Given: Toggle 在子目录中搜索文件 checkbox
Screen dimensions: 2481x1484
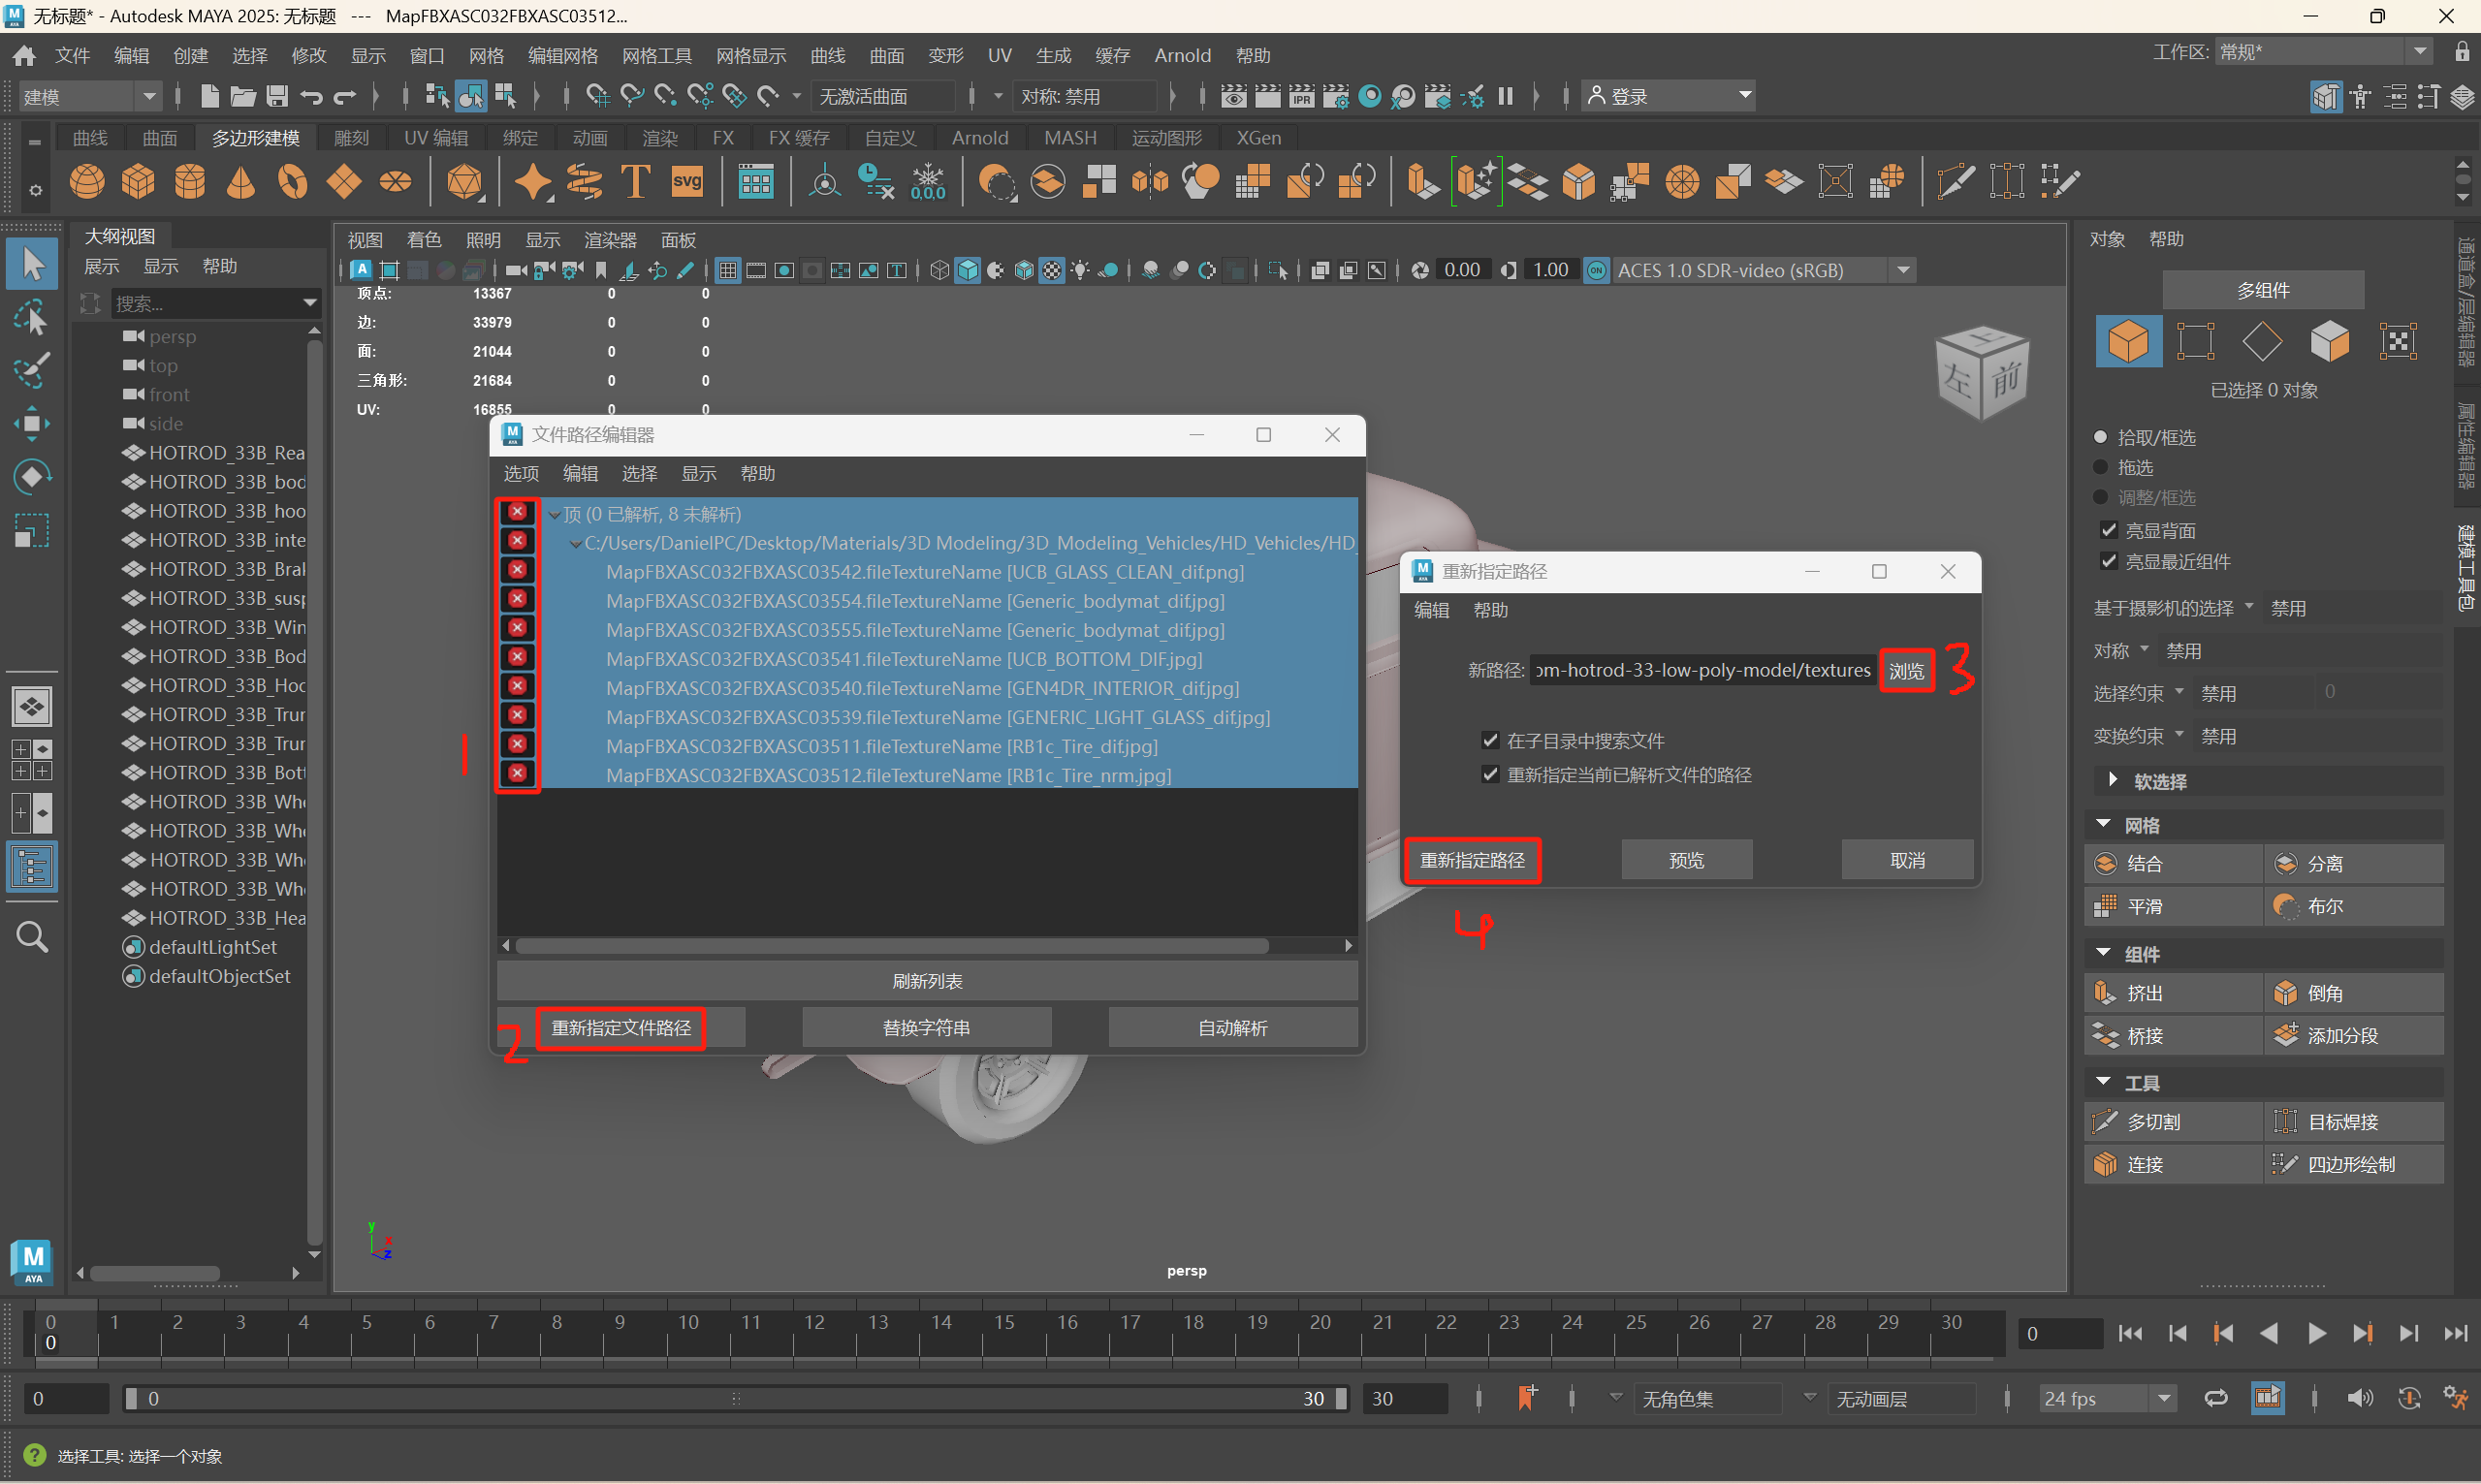Looking at the screenshot, I should pos(1490,741).
